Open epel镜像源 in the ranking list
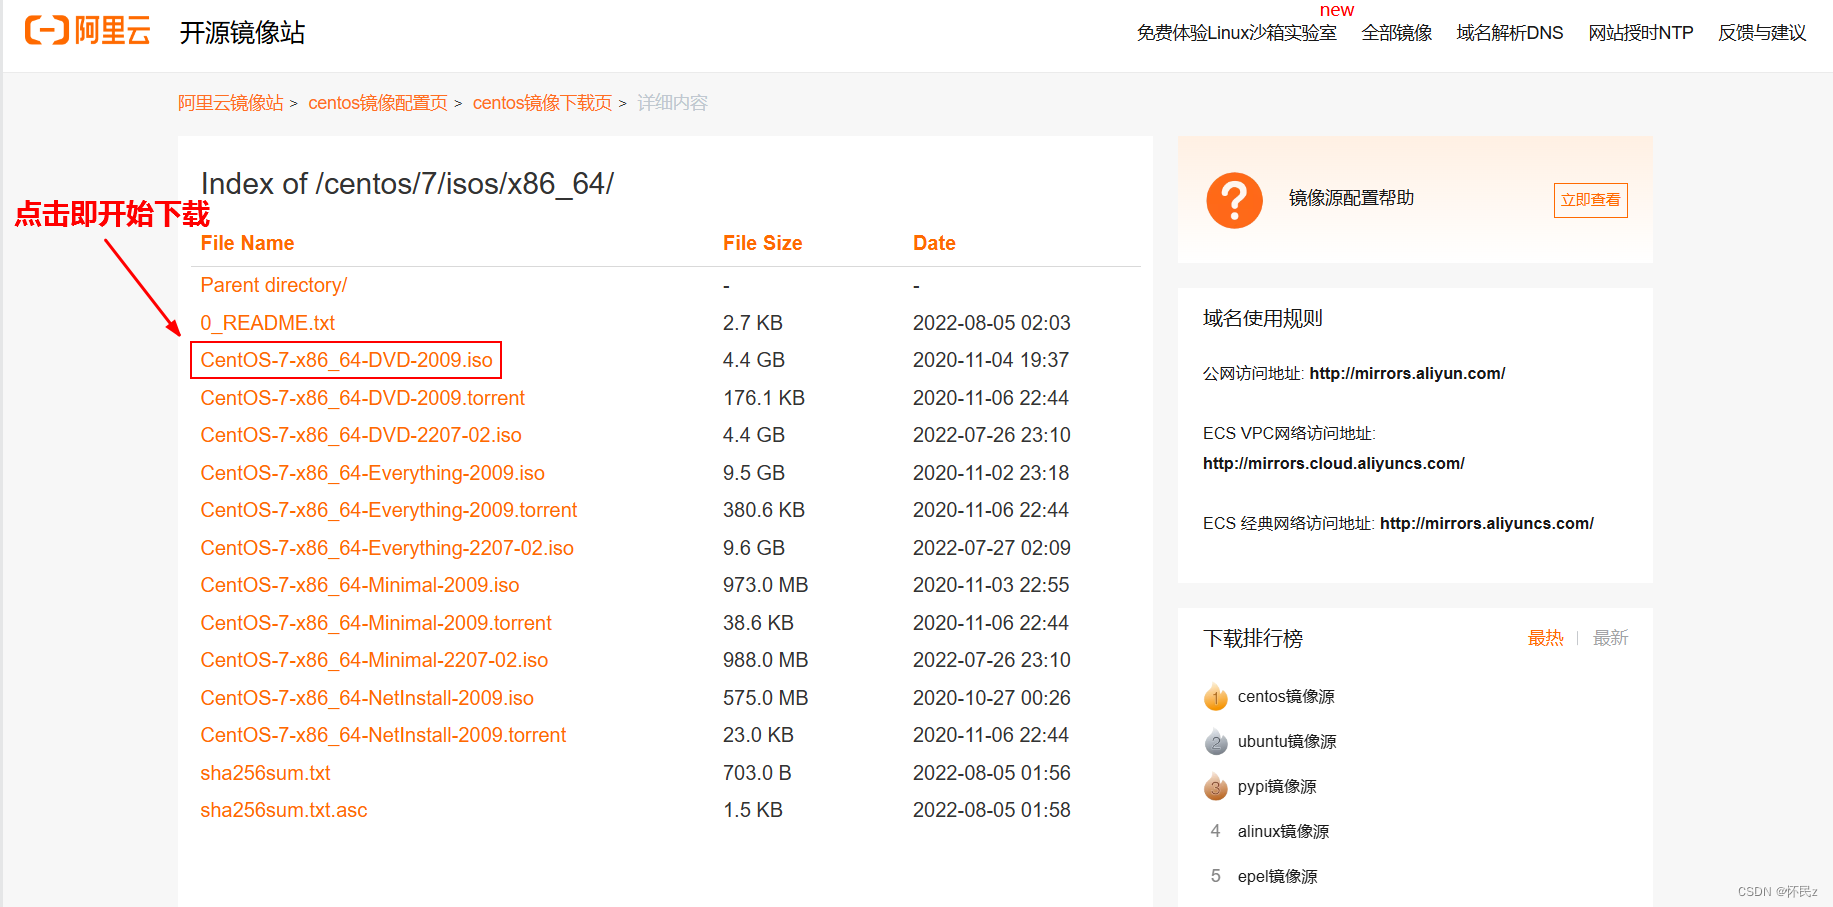The image size is (1833, 907). pyautogui.click(x=1277, y=877)
